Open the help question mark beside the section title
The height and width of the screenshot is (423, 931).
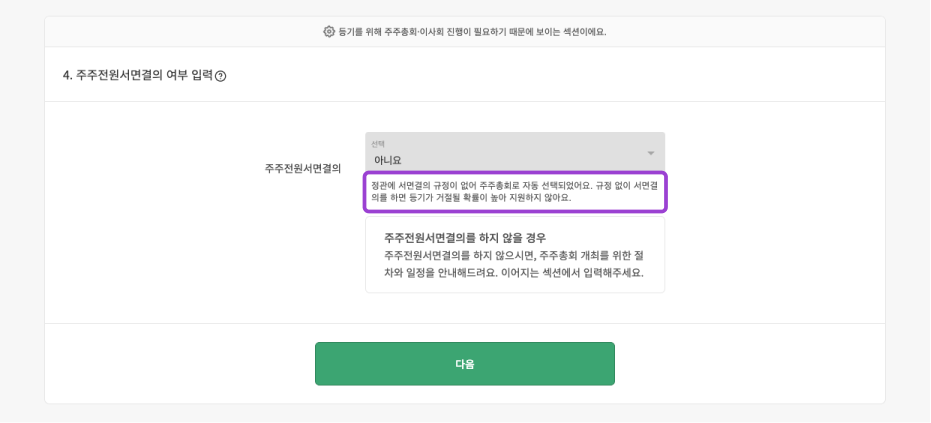pos(220,76)
